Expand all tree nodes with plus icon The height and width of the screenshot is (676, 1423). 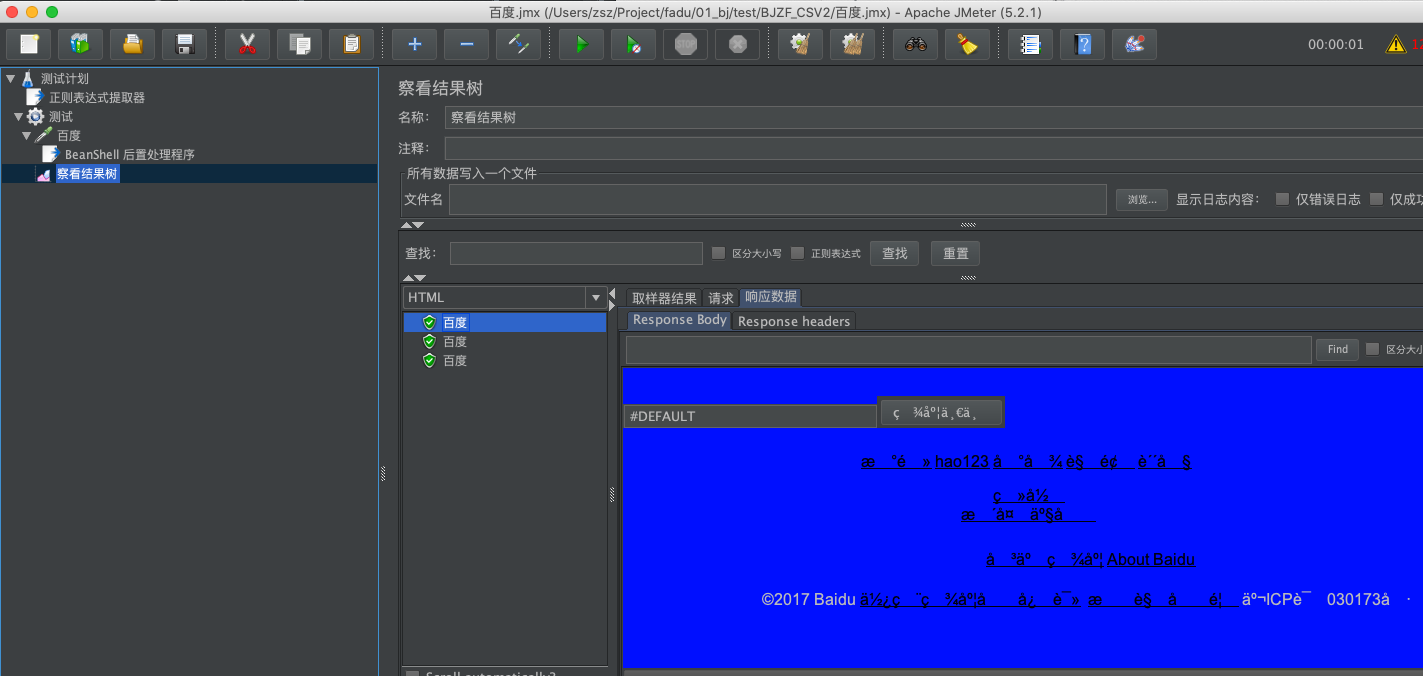[414, 44]
